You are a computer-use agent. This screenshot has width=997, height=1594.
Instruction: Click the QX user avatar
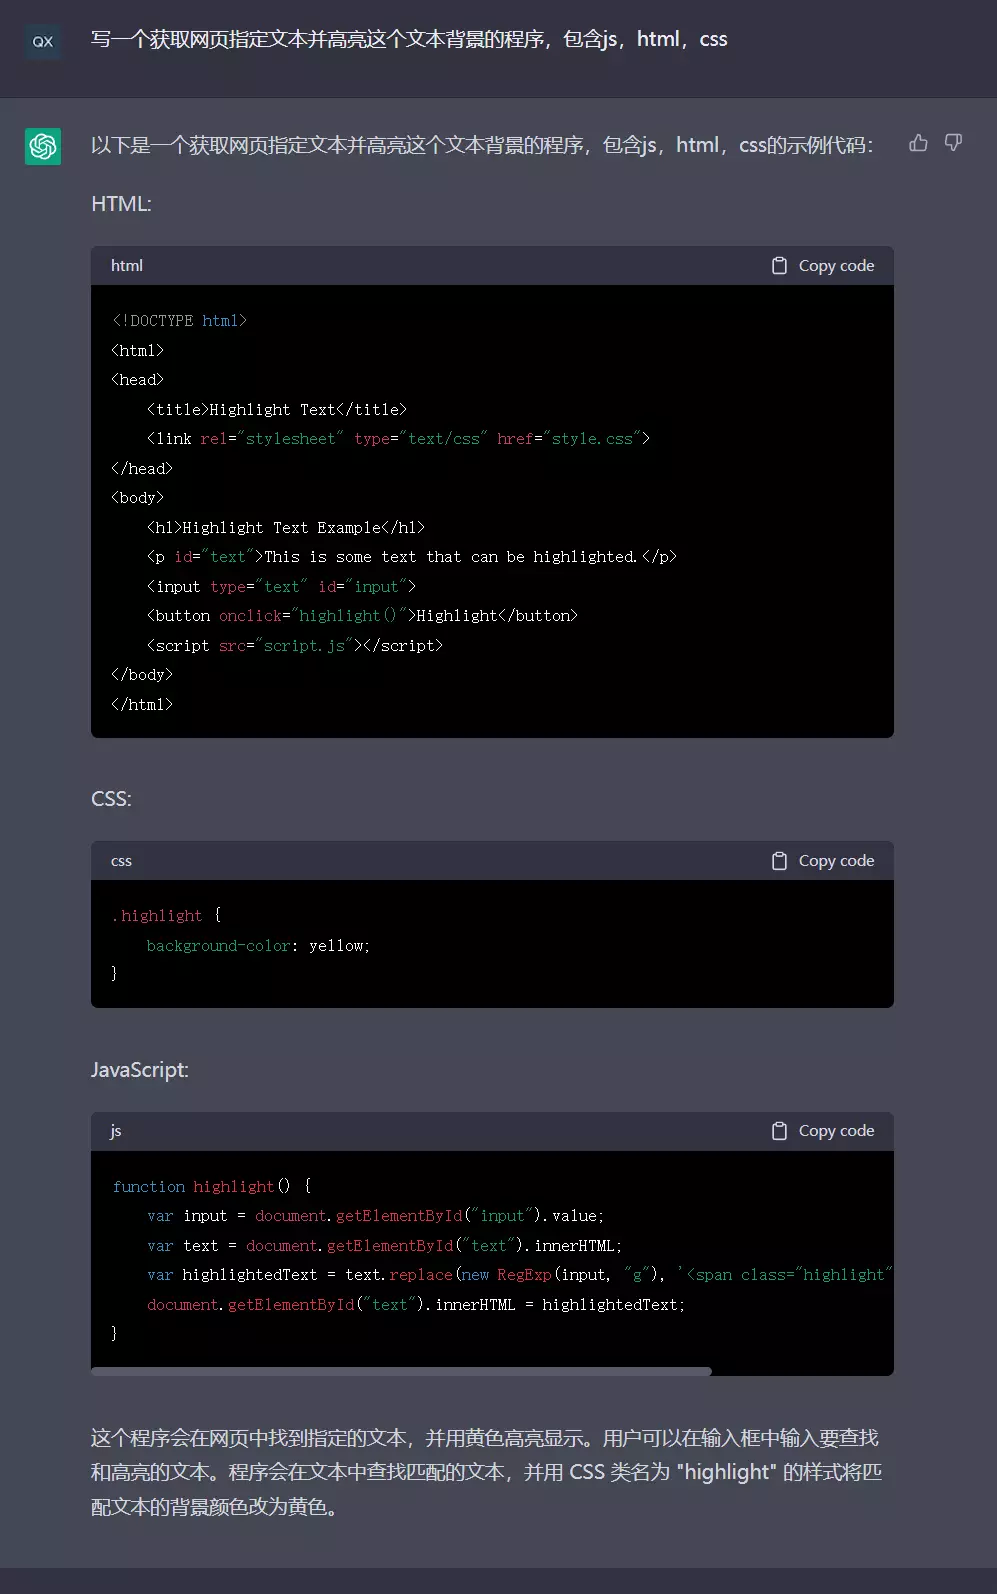pos(43,42)
